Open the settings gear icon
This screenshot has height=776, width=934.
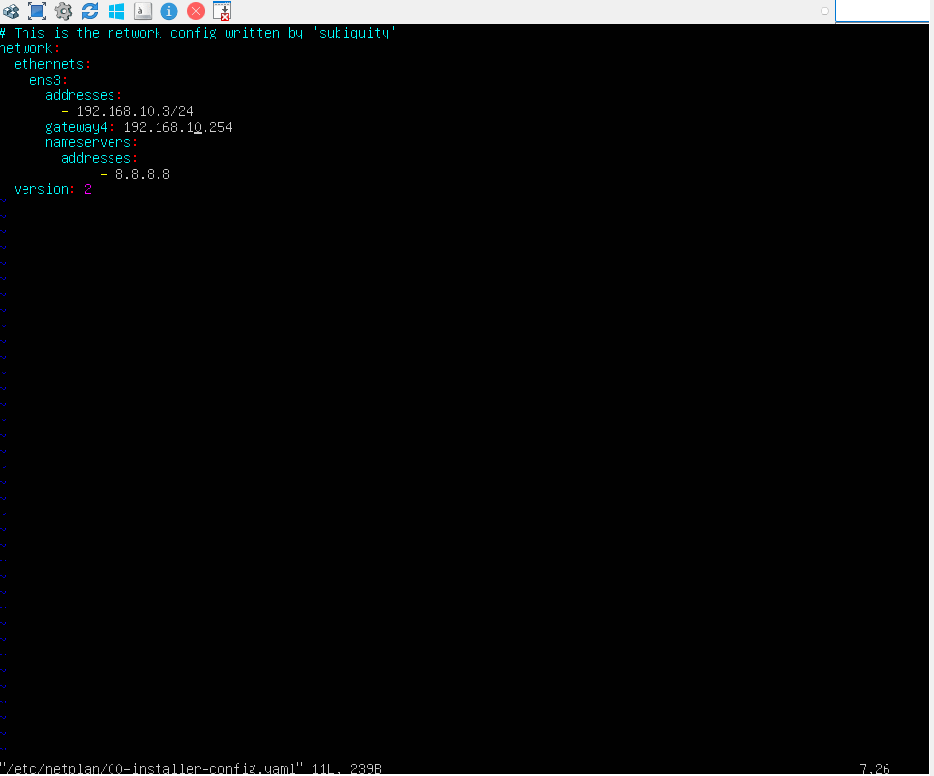click(63, 11)
